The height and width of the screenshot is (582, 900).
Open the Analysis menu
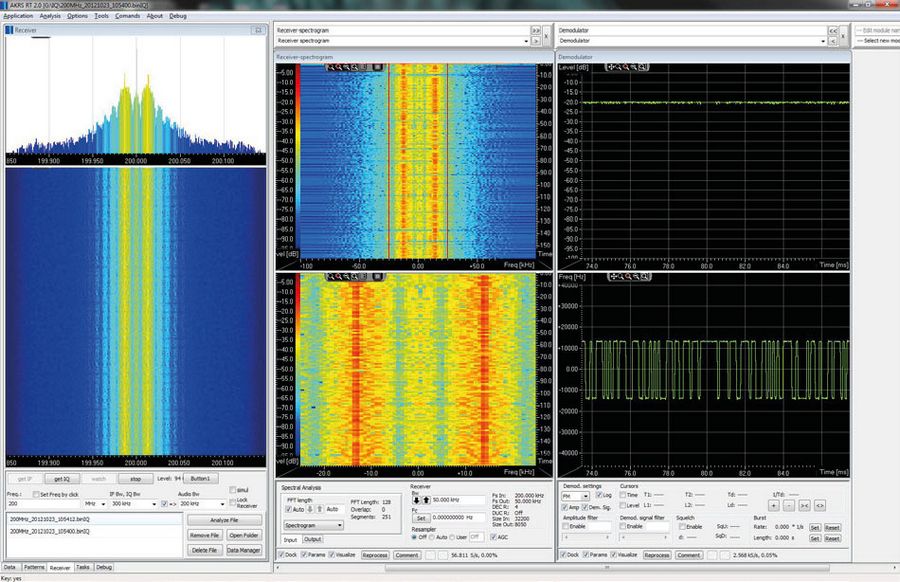(x=50, y=16)
